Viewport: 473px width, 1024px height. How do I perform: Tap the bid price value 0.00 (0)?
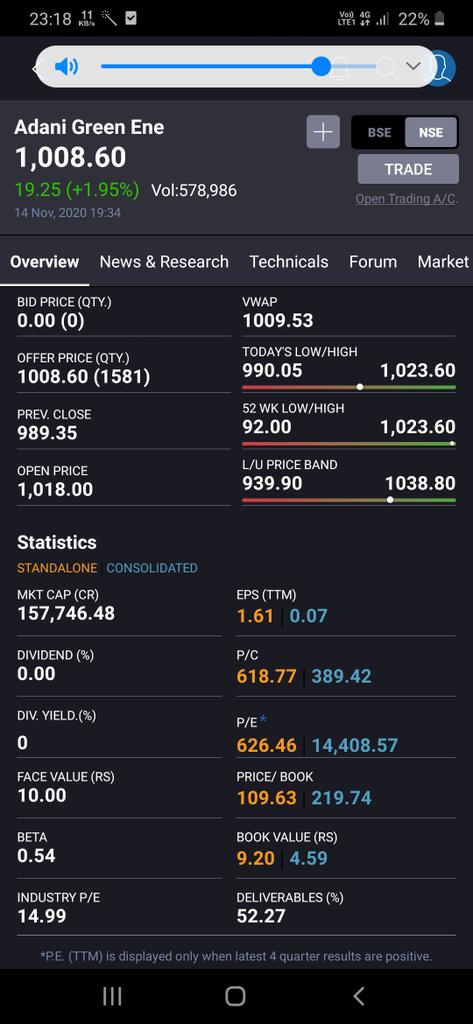51,321
